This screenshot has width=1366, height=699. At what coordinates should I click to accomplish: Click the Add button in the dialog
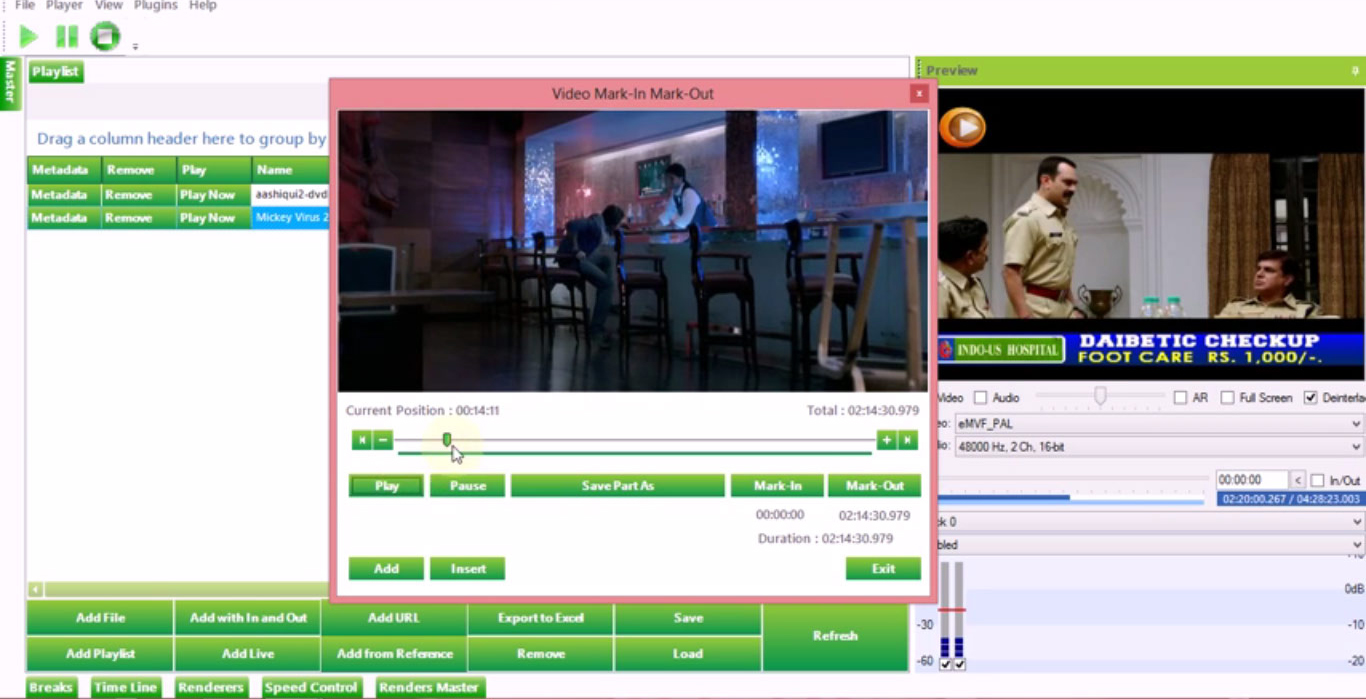386,569
